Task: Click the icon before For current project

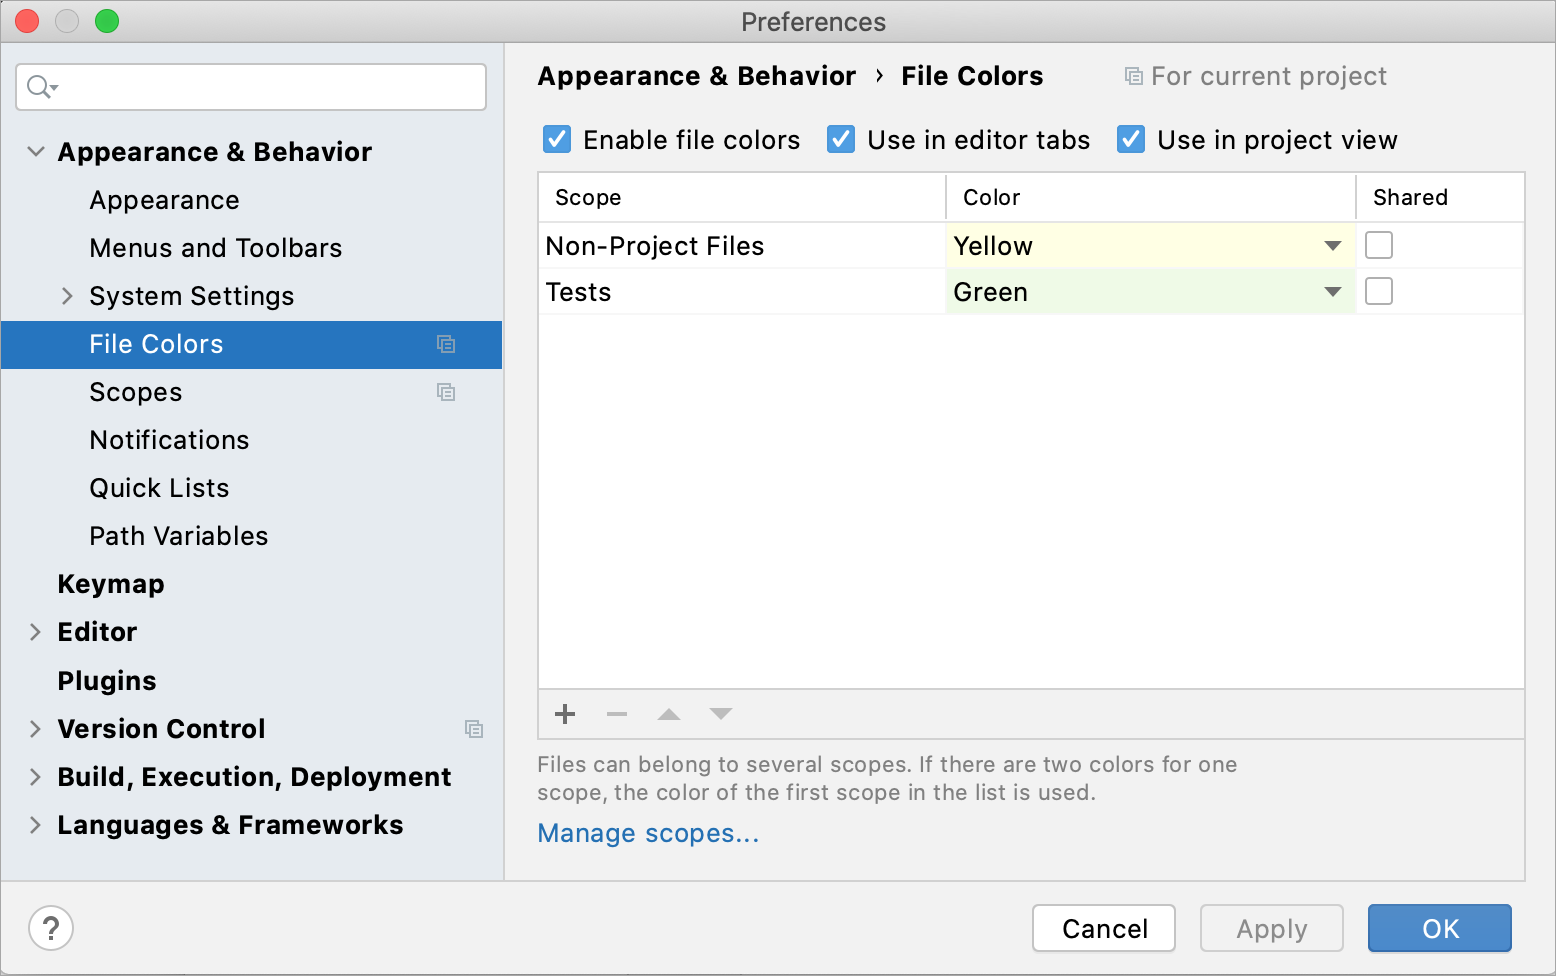Action: coord(1134,76)
